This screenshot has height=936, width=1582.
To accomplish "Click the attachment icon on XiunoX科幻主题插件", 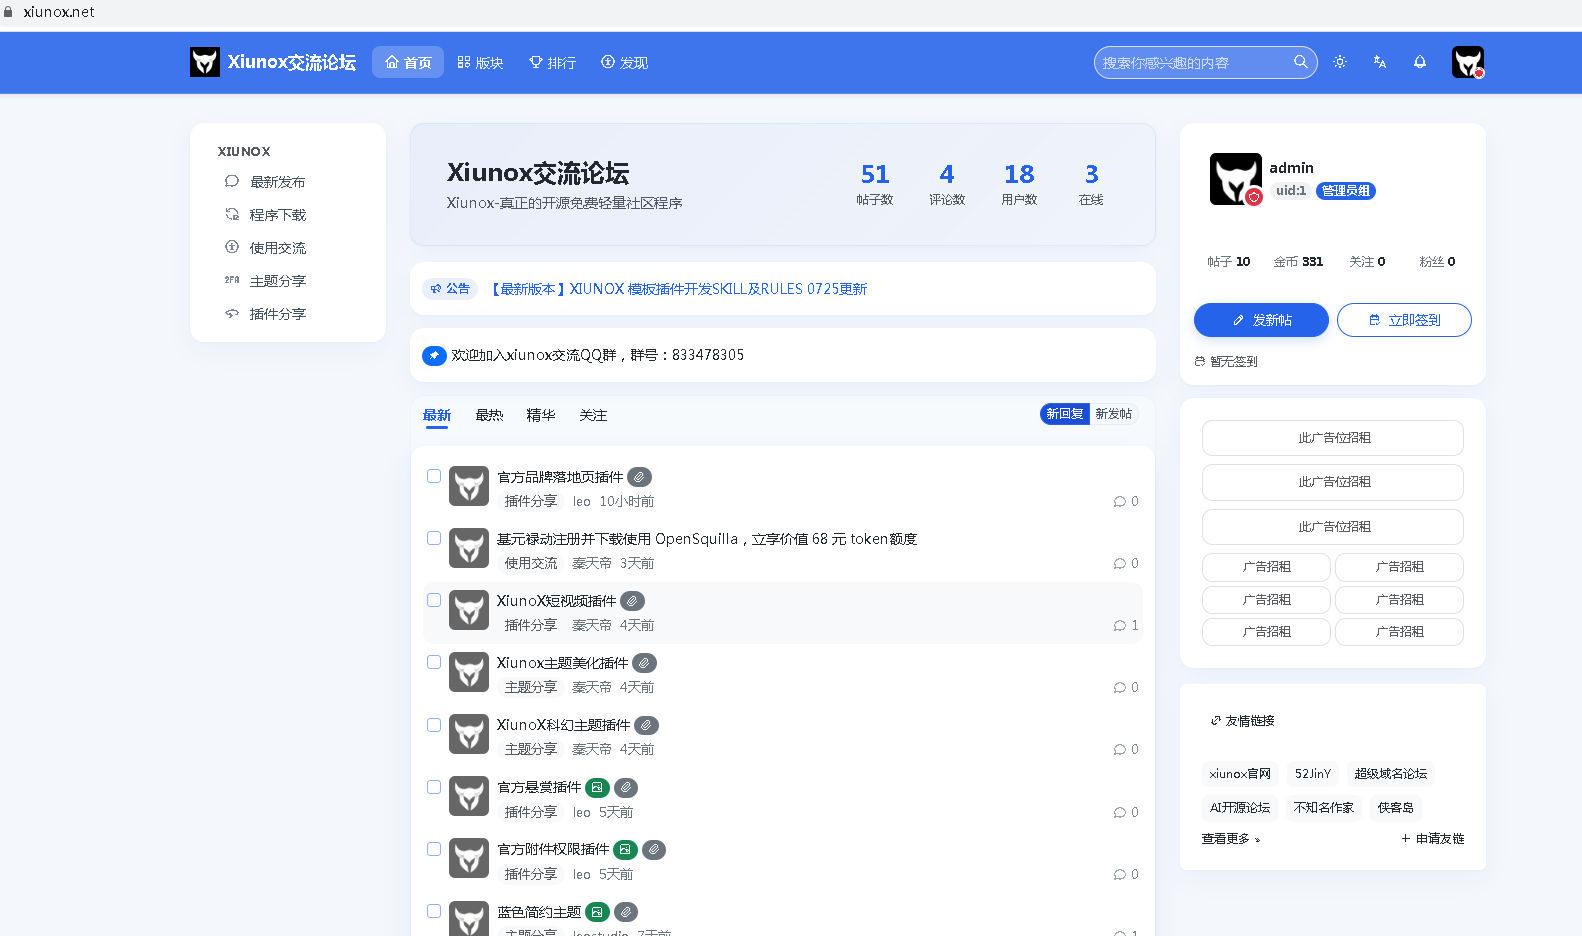I will tap(647, 725).
